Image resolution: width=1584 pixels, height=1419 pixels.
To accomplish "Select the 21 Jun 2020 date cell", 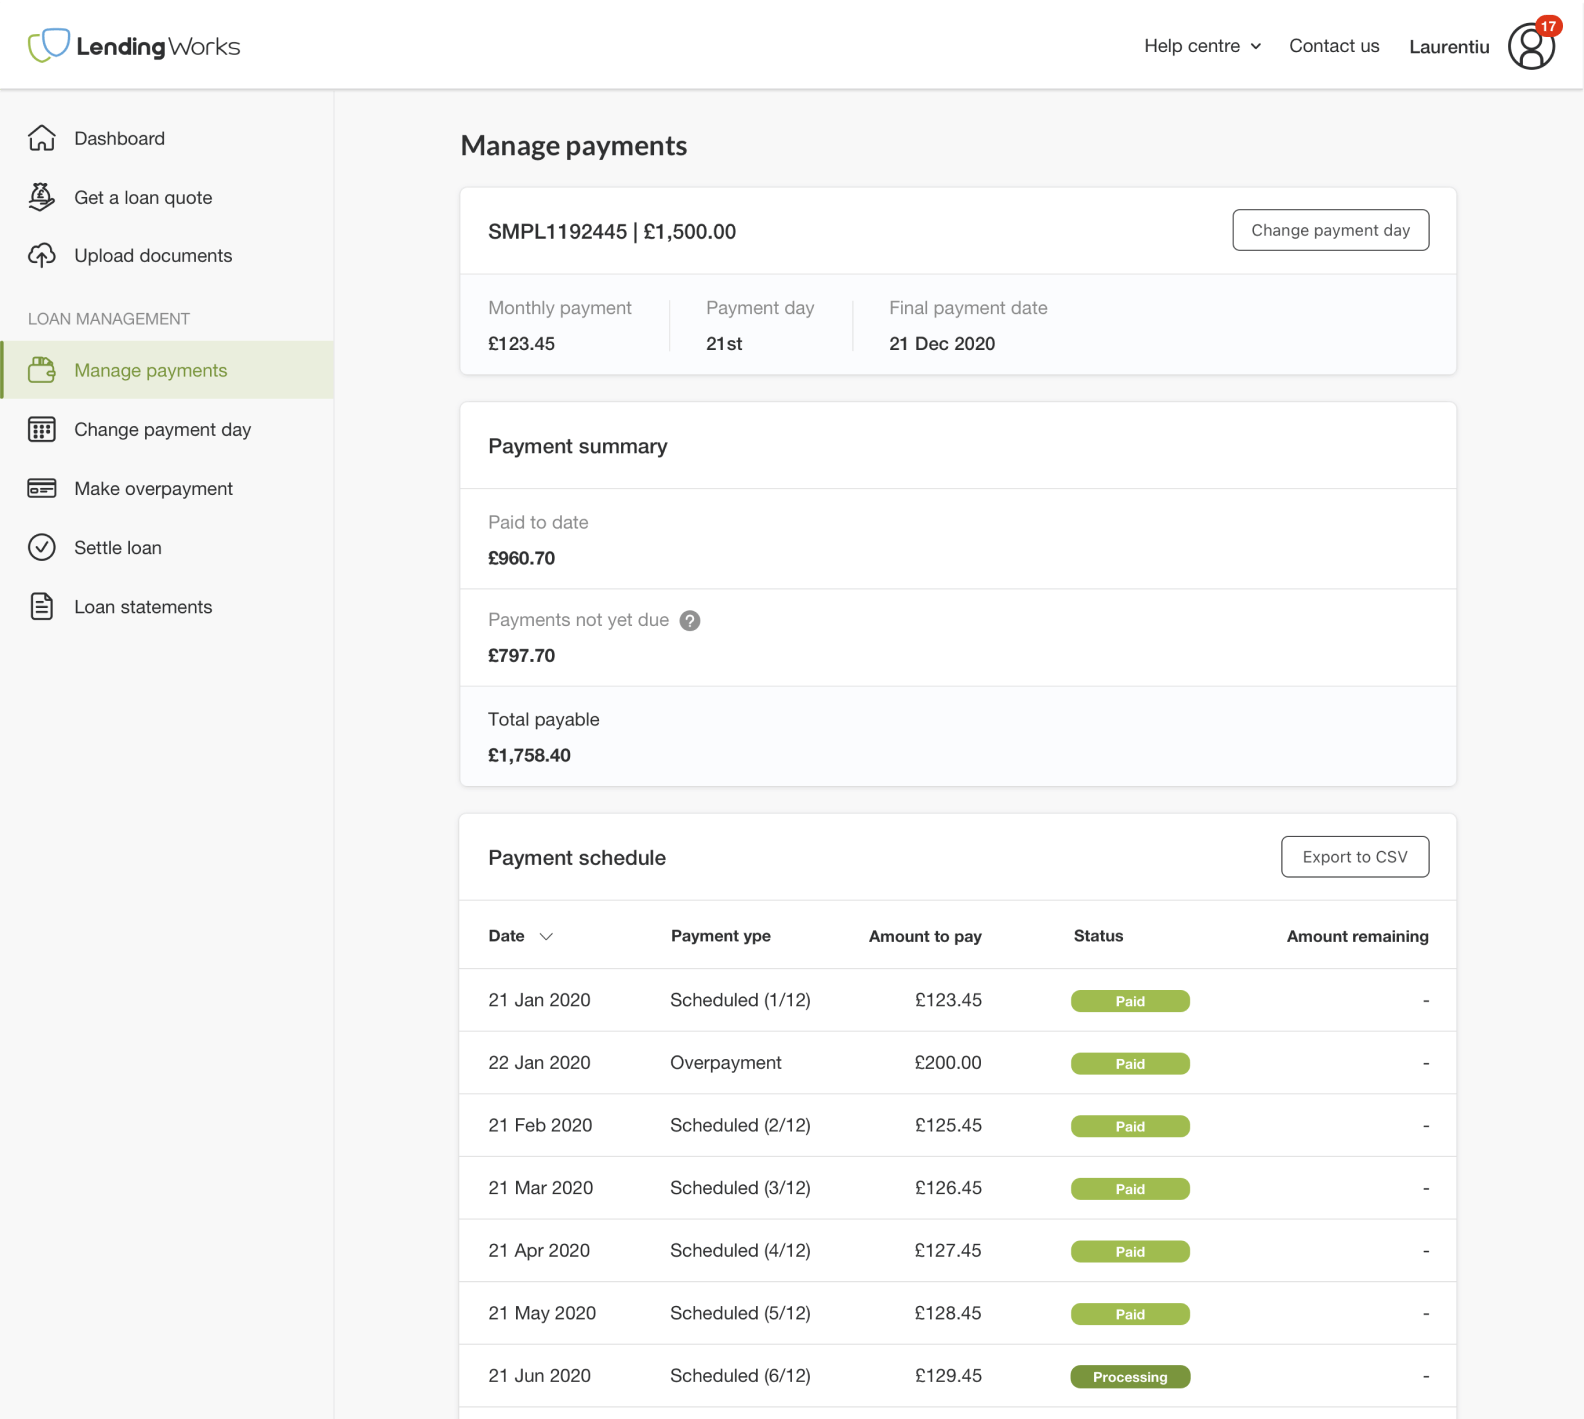I will coord(539,1376).
